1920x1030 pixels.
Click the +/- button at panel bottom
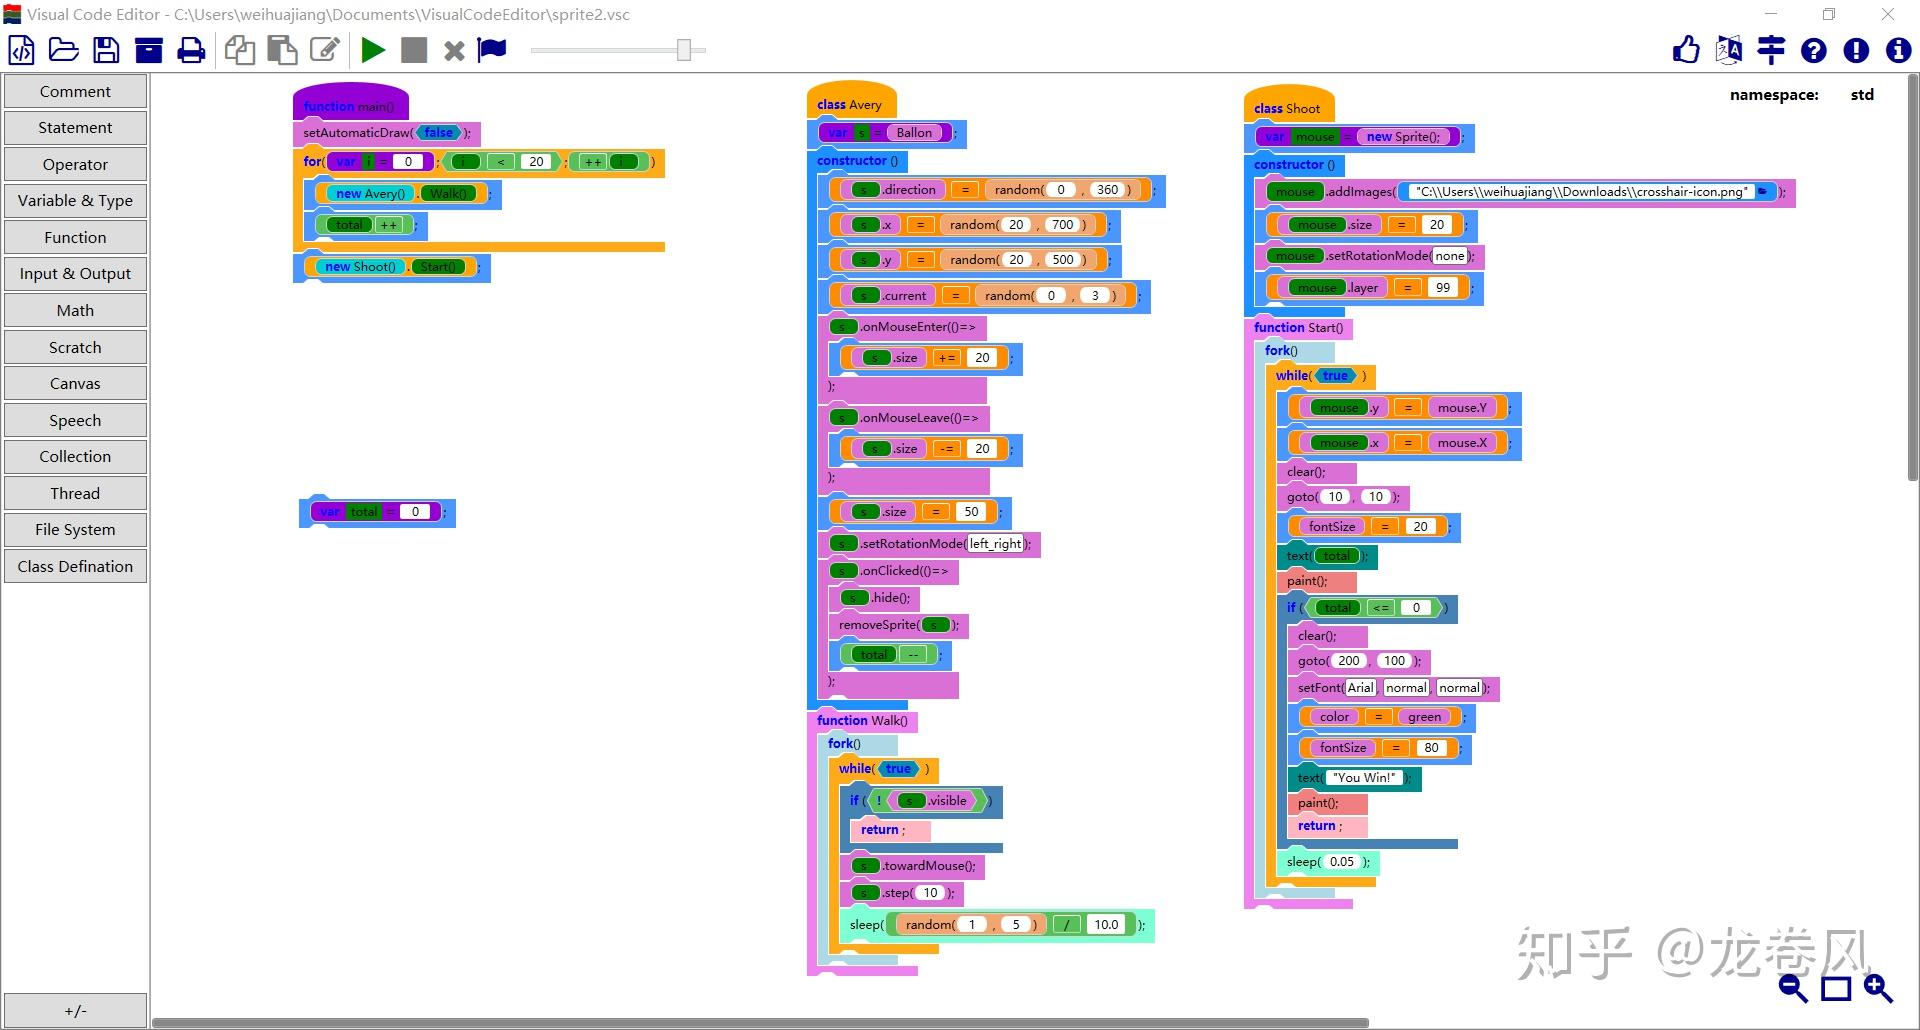tap(75, 1010)
